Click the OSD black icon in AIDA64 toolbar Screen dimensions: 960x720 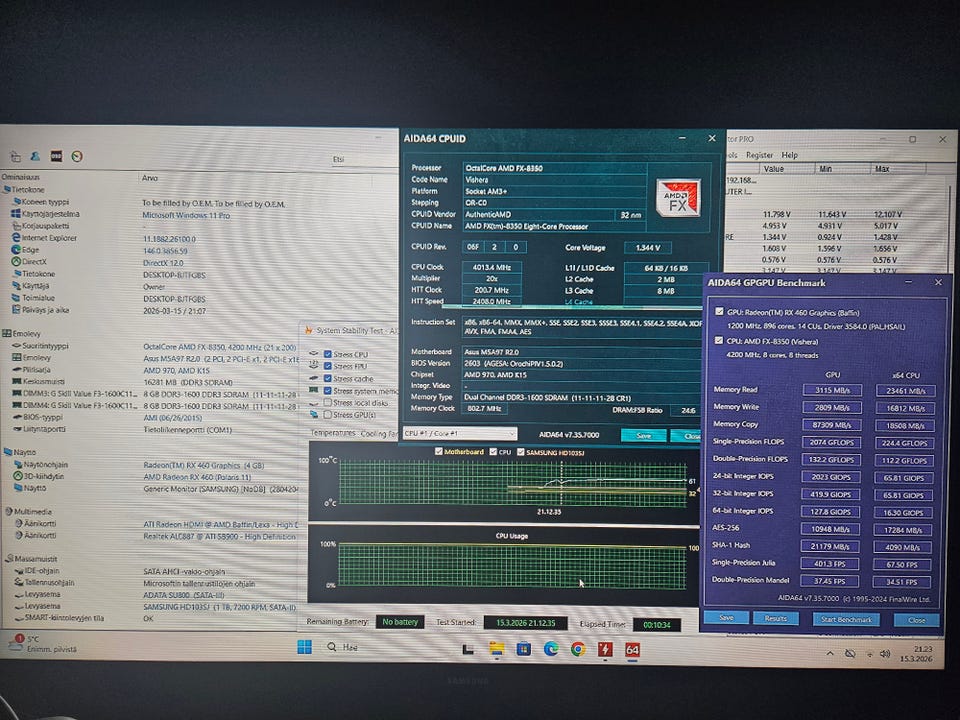[x=56, y=156]
